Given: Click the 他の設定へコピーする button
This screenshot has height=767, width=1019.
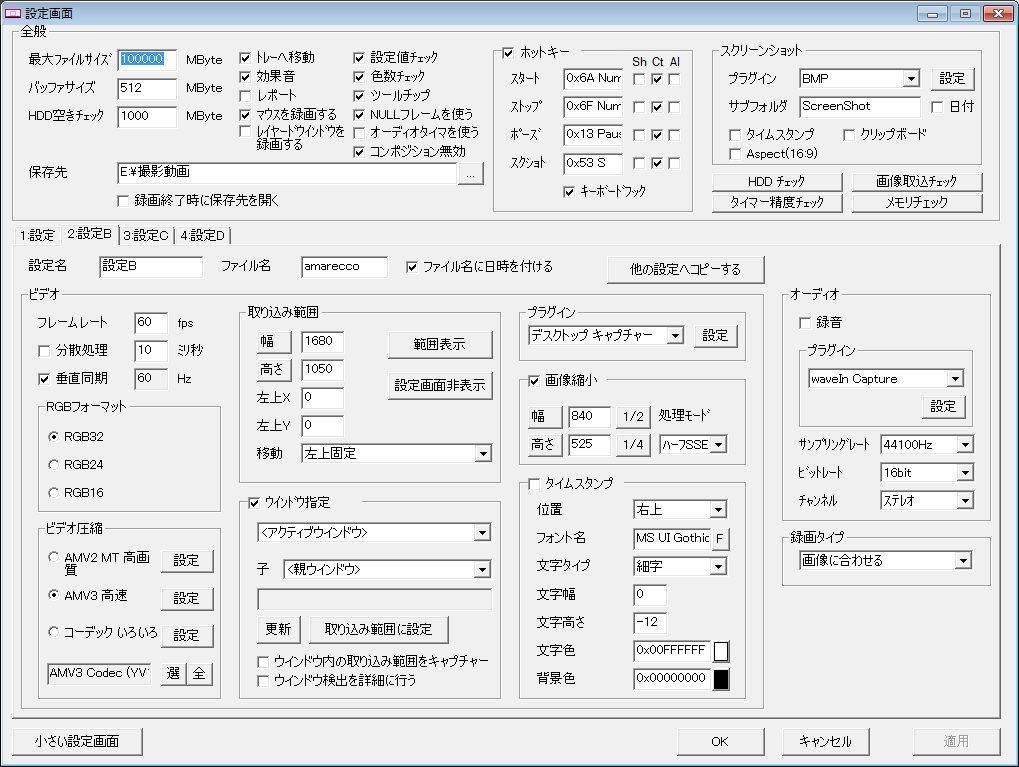Looking at the screenshot, I should [x=686, y=270].
